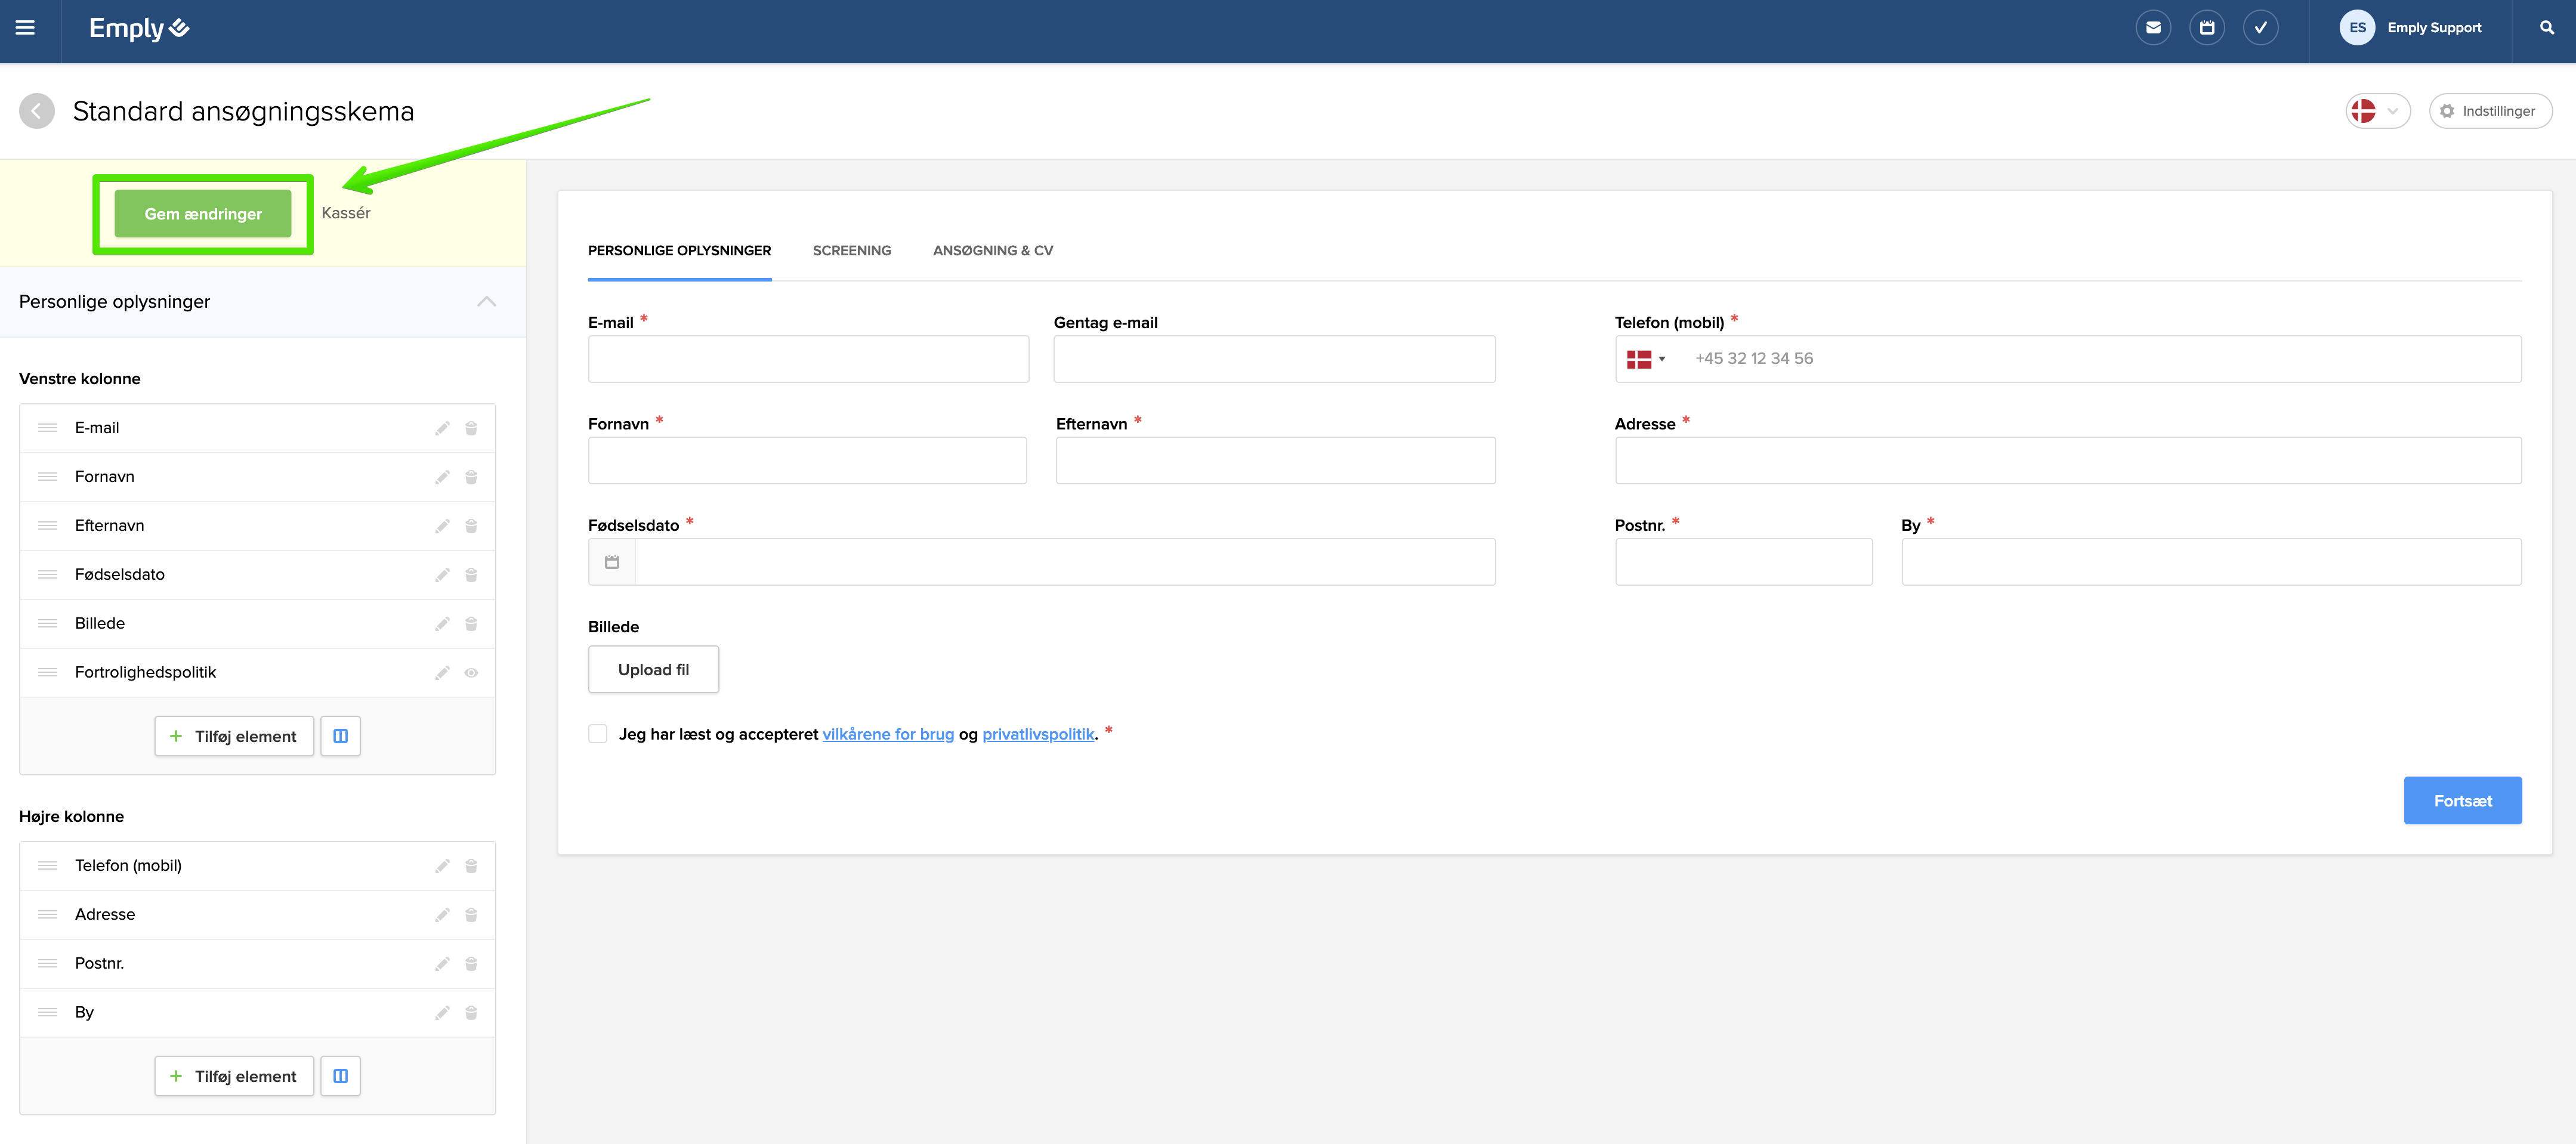Click the Gem ændringer button
The width and height of the screenshot is (2576, 1144).
coord(203,214)
